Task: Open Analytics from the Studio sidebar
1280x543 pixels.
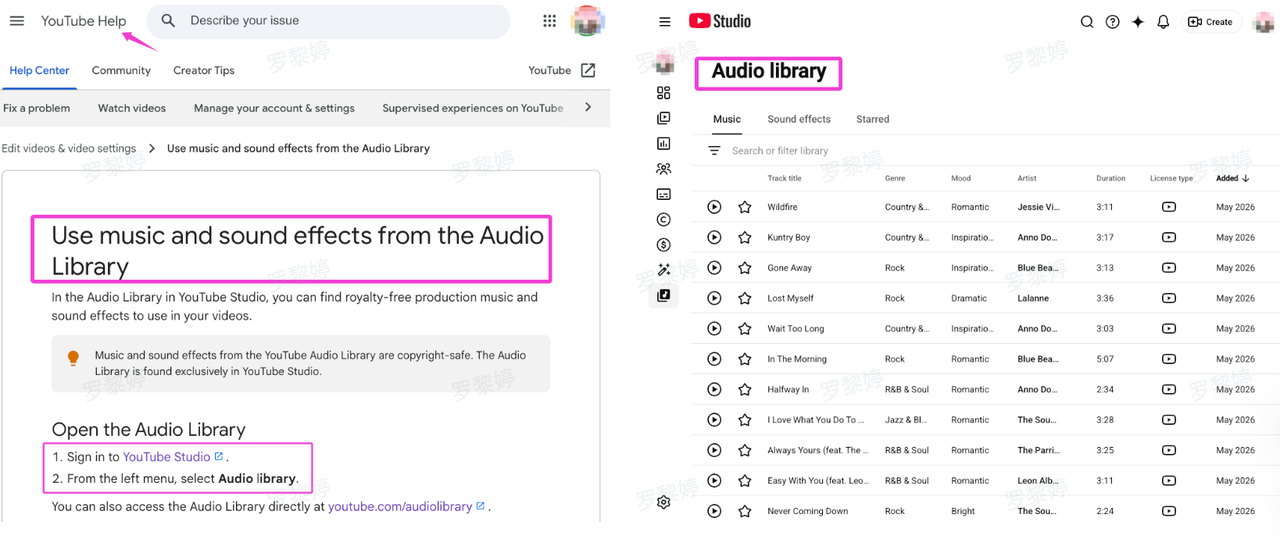Action: (x=663, y=143)
